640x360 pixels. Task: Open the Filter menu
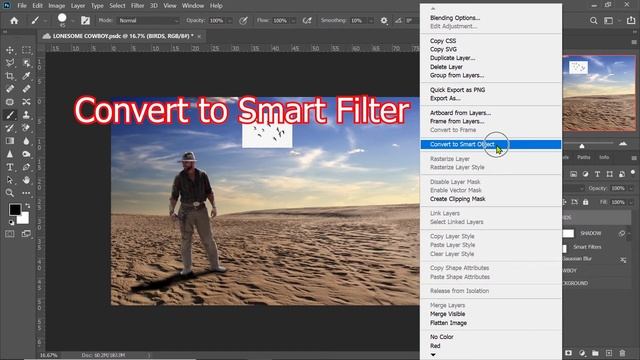coord(137,6)
